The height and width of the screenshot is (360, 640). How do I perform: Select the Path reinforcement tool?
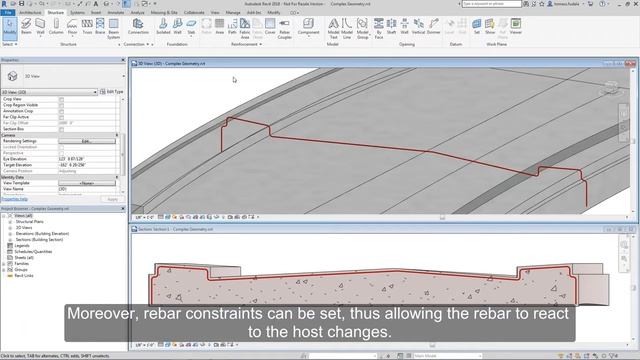pyautogui.click(x=232, y=27)
